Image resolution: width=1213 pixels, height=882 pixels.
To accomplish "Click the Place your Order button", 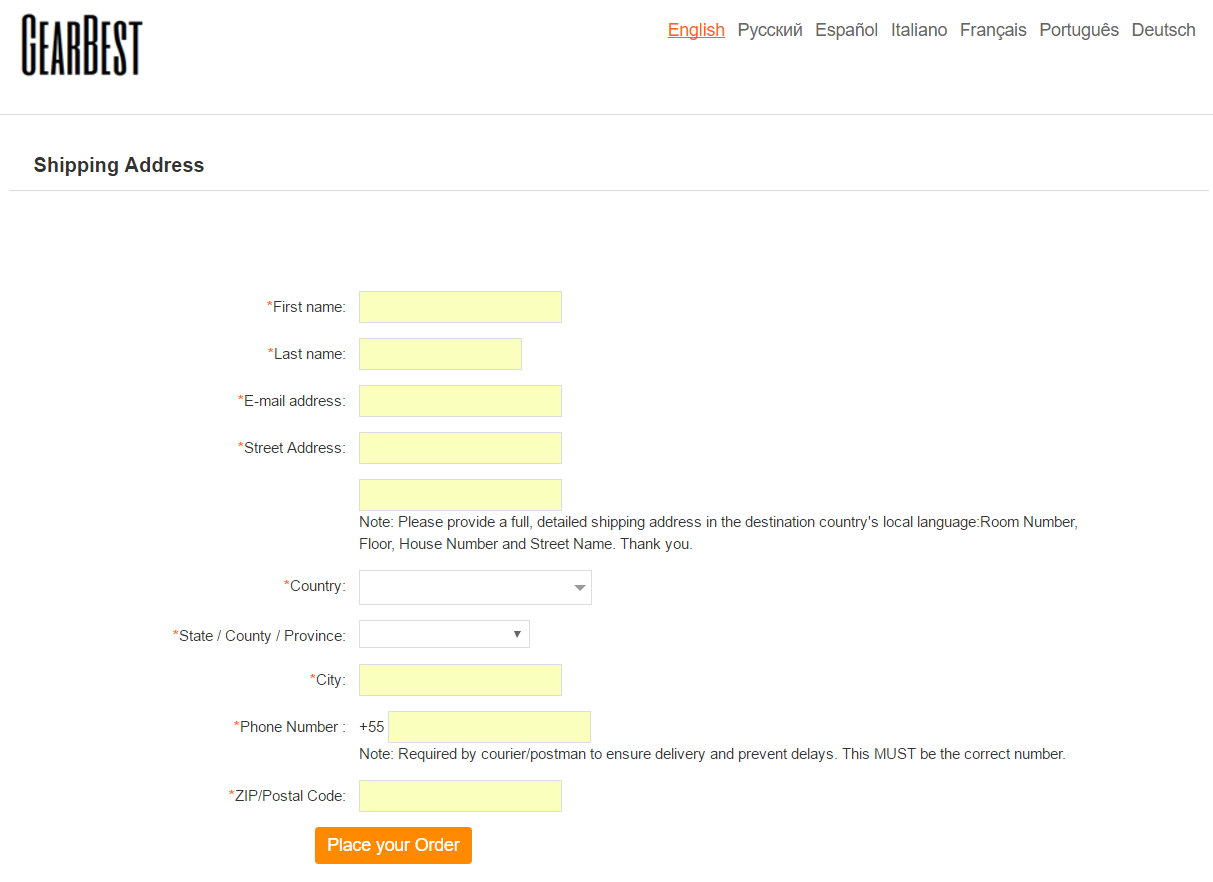I will click(x=393, y=845).
